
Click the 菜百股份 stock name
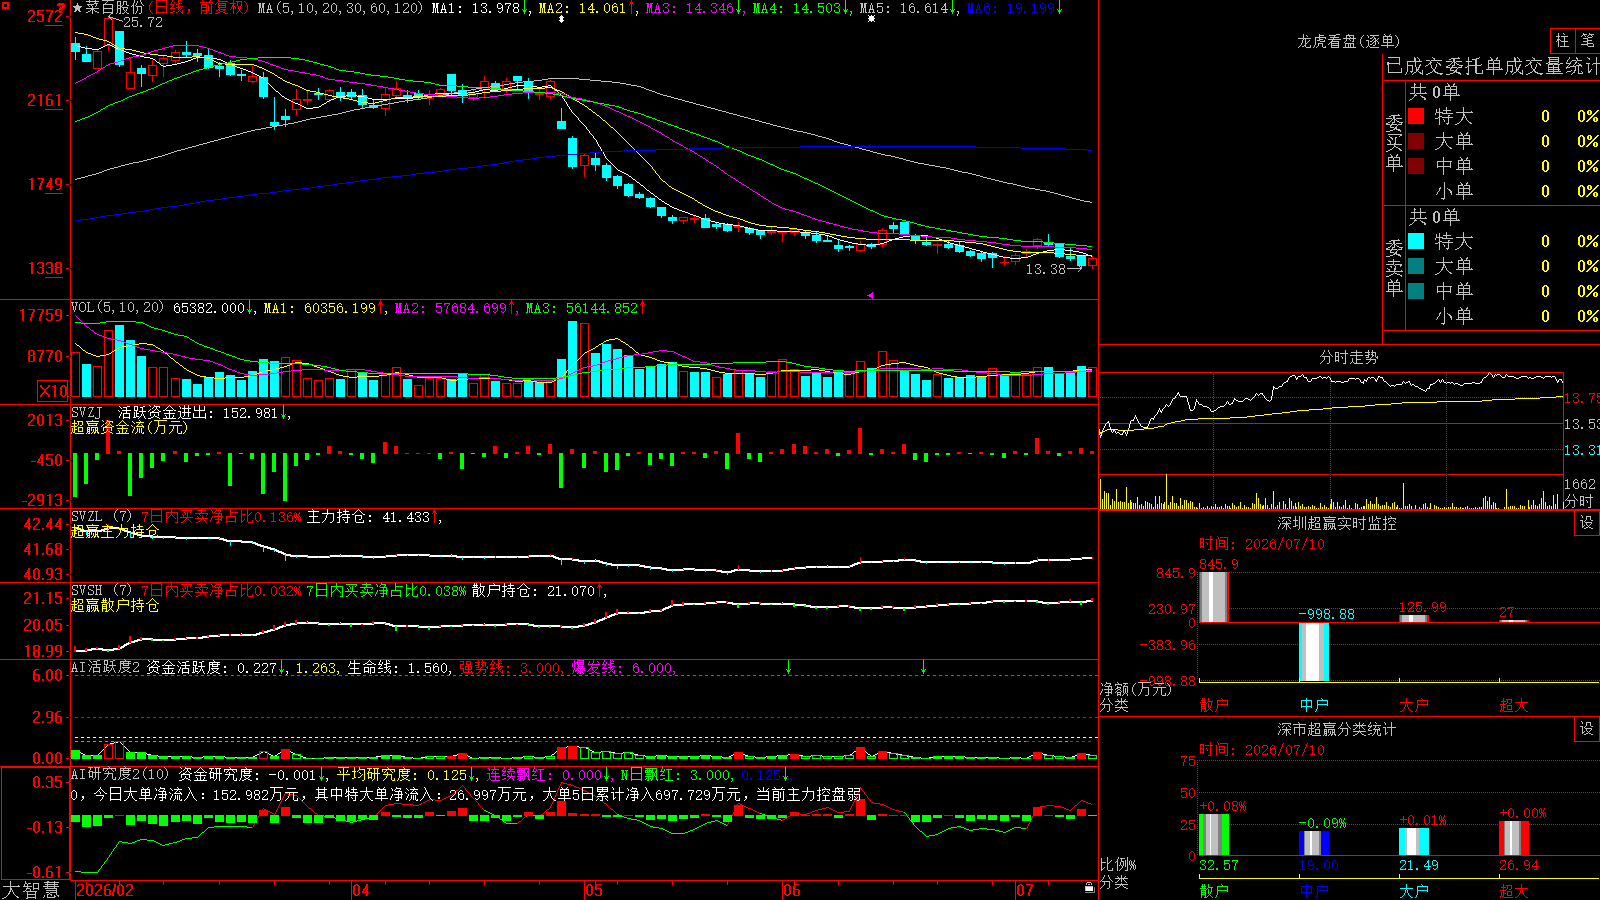114,8
